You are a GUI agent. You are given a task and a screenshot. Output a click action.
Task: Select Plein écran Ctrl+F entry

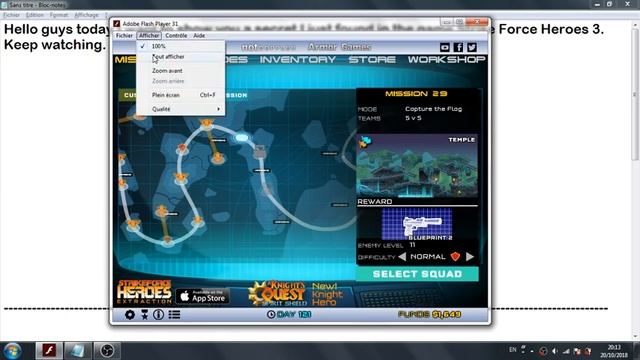(x=181, y=95)
